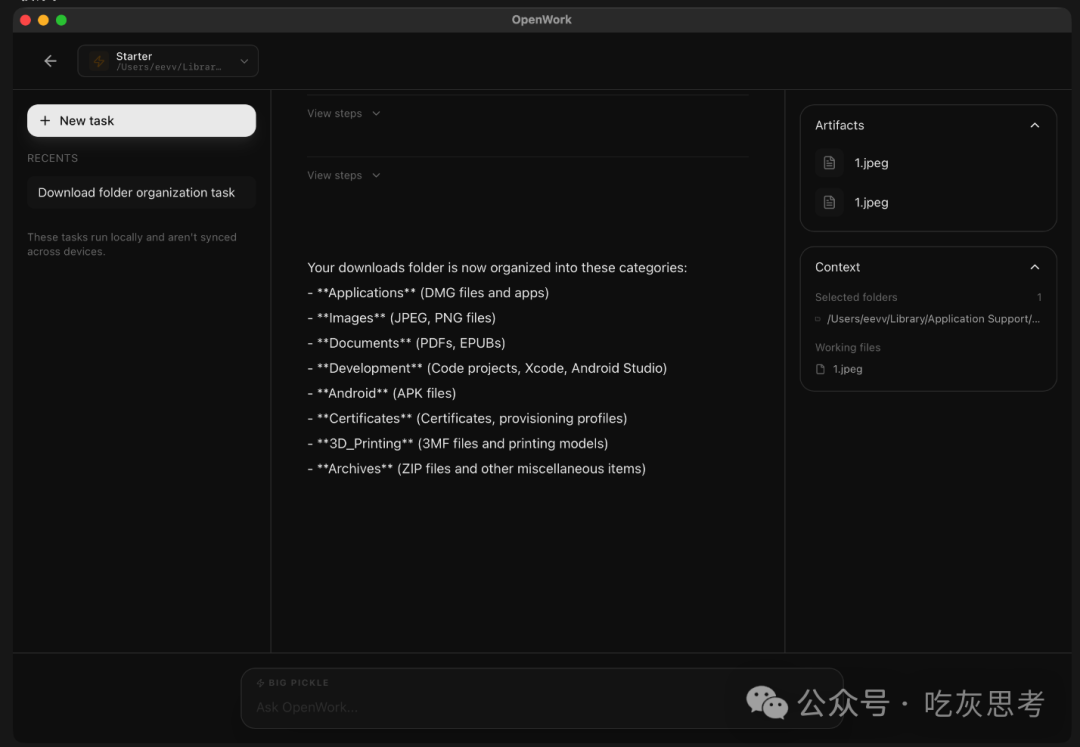
Task: Click the RECENTS section label
Action: tap(52, 158)
